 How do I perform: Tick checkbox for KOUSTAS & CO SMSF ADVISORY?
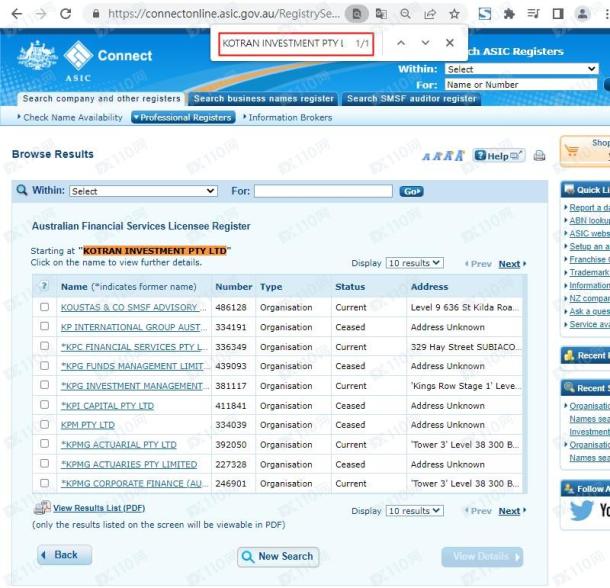click(44, 307)
